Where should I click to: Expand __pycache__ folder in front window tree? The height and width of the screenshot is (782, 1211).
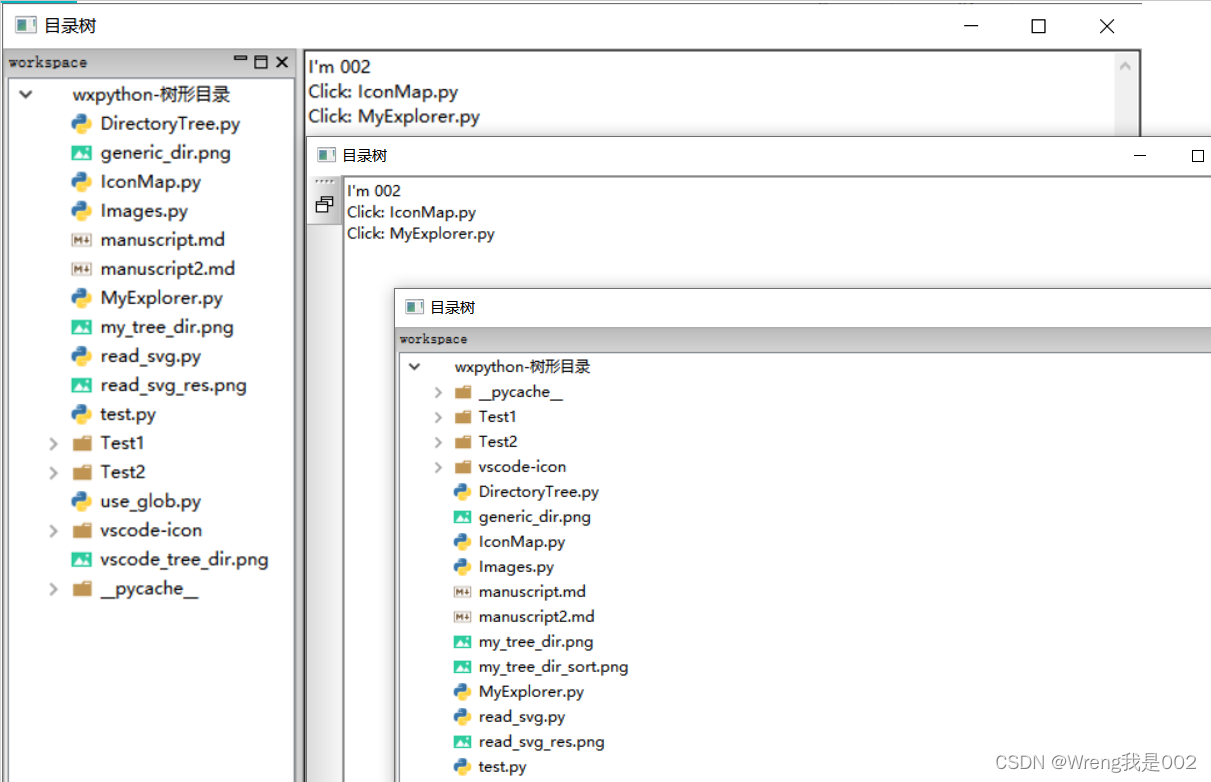point(438,392)
